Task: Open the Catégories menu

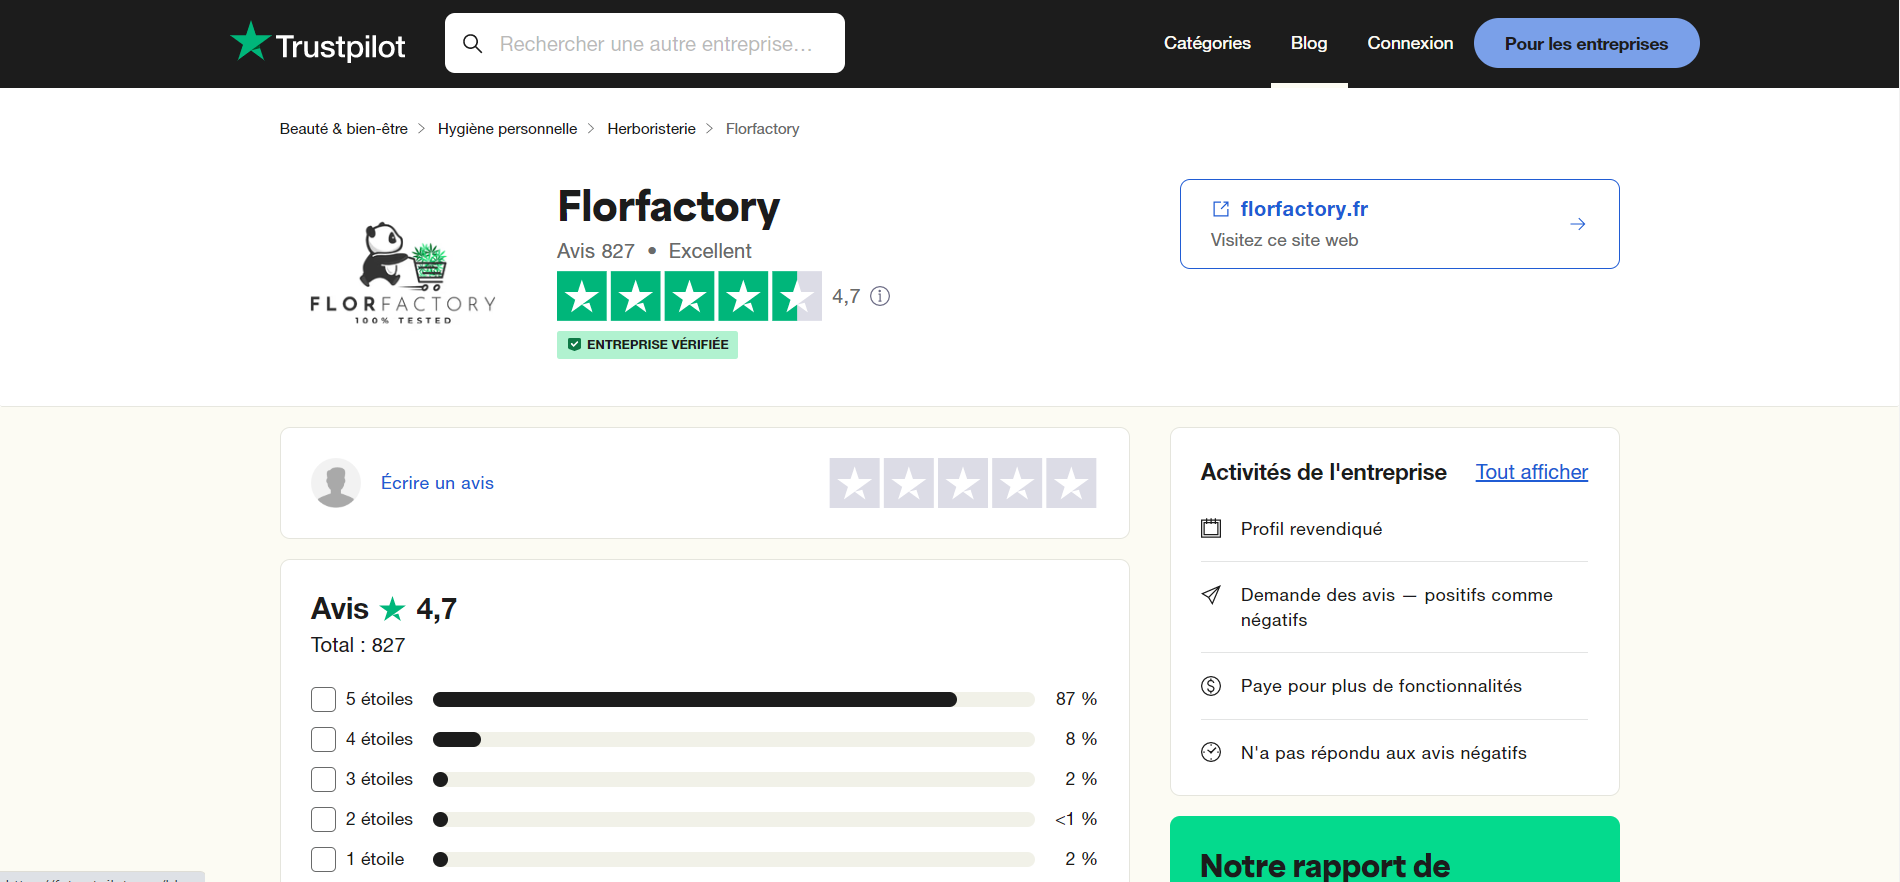Action: pyautogui.click(x=1207, y=43)
